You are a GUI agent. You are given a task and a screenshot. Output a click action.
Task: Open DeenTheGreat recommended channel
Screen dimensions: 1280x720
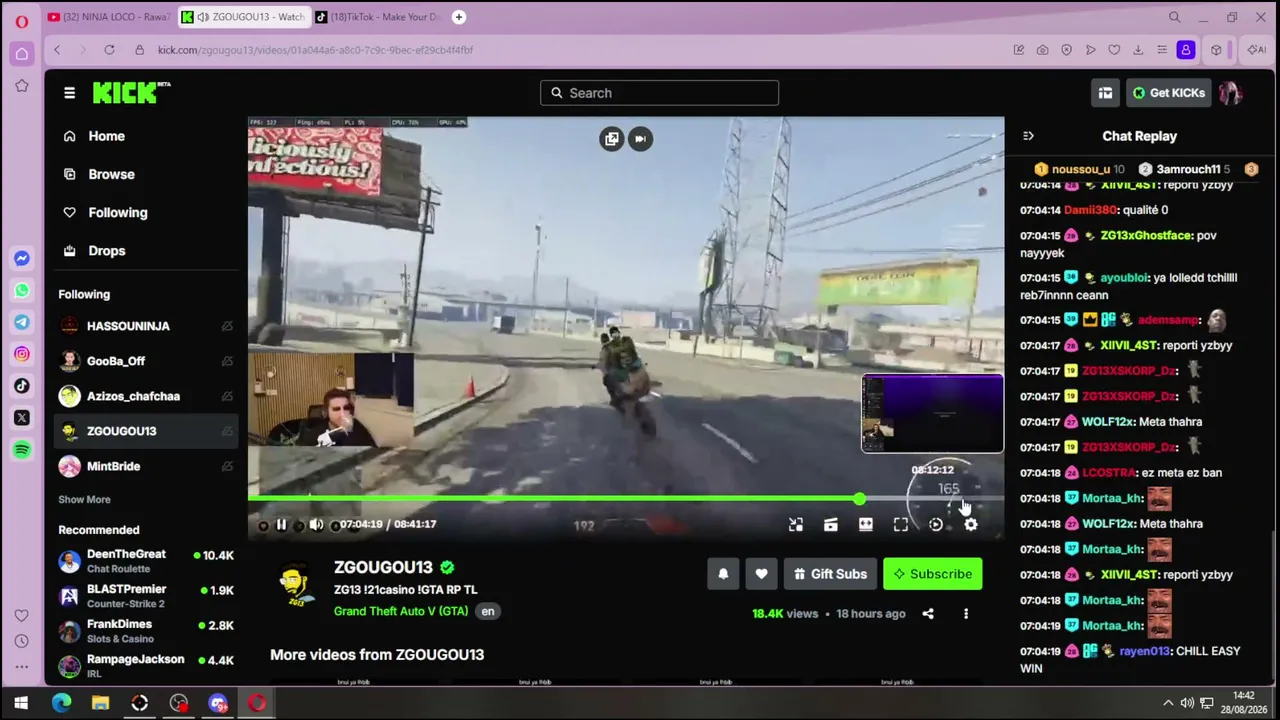tap(146, 561)
